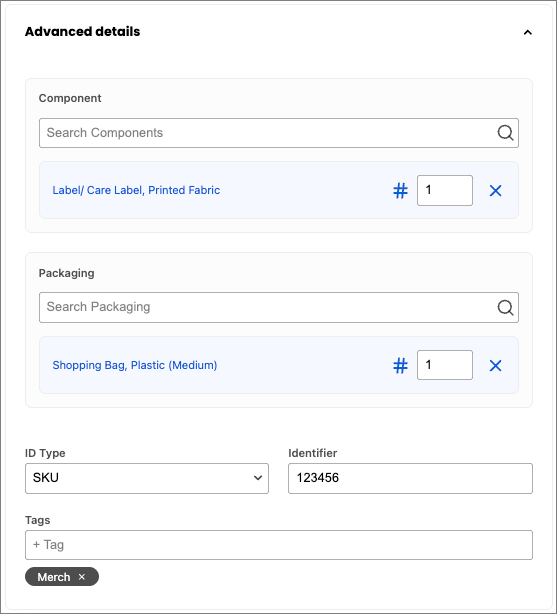Click the Identifier field showing 123456
Viewport: 557px width, 614px height.
(410, 478)
